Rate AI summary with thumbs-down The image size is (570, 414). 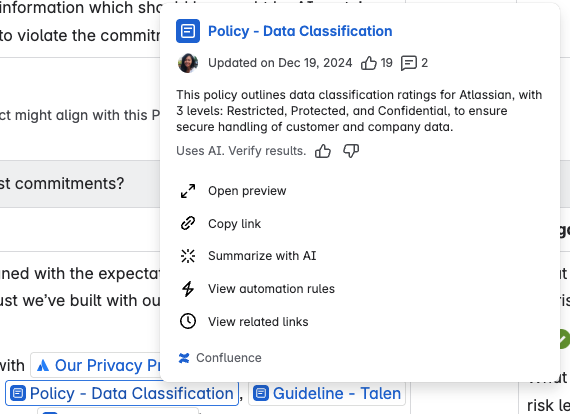pyautogui.click(x=351, y=150)
